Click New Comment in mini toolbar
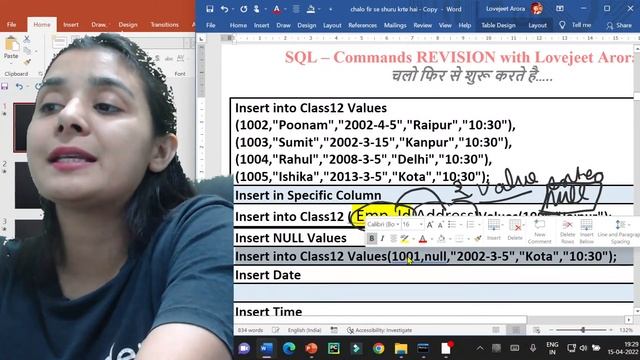The height and width of the screenshot is (360, 640). (x=540, y=232)
